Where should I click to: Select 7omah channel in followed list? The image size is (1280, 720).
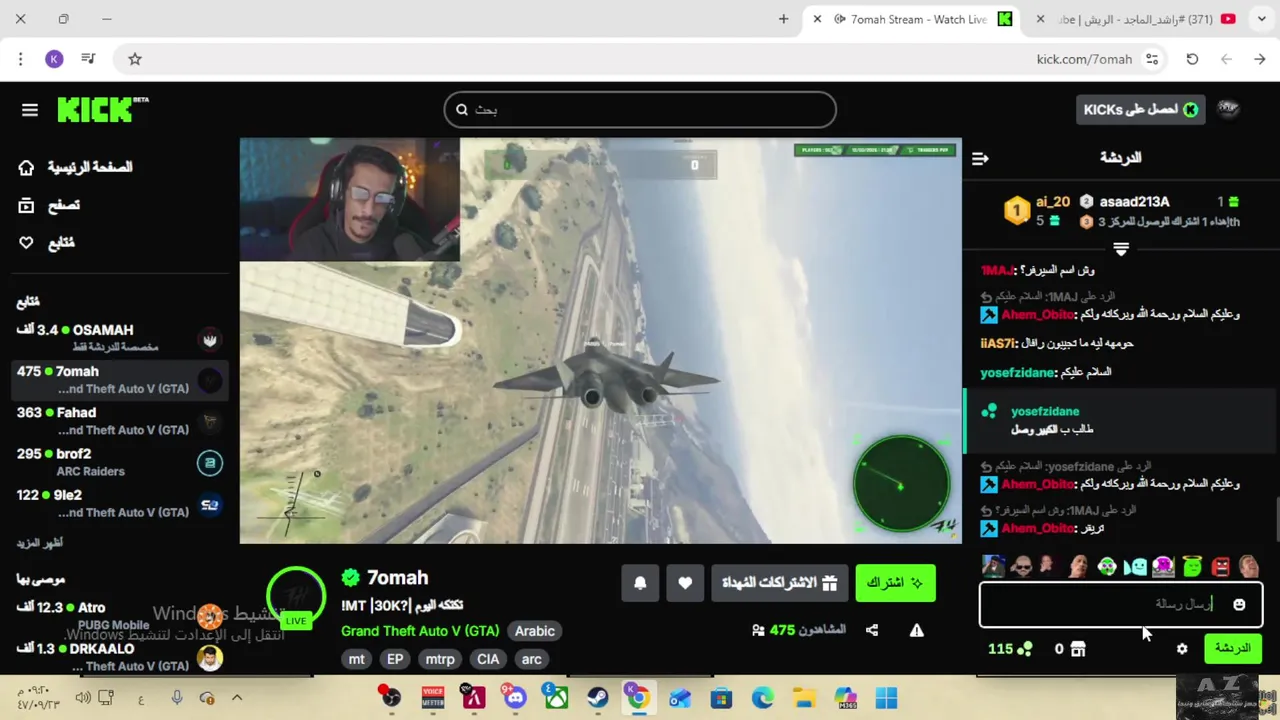pyautogui.click(x=118, y=379)
